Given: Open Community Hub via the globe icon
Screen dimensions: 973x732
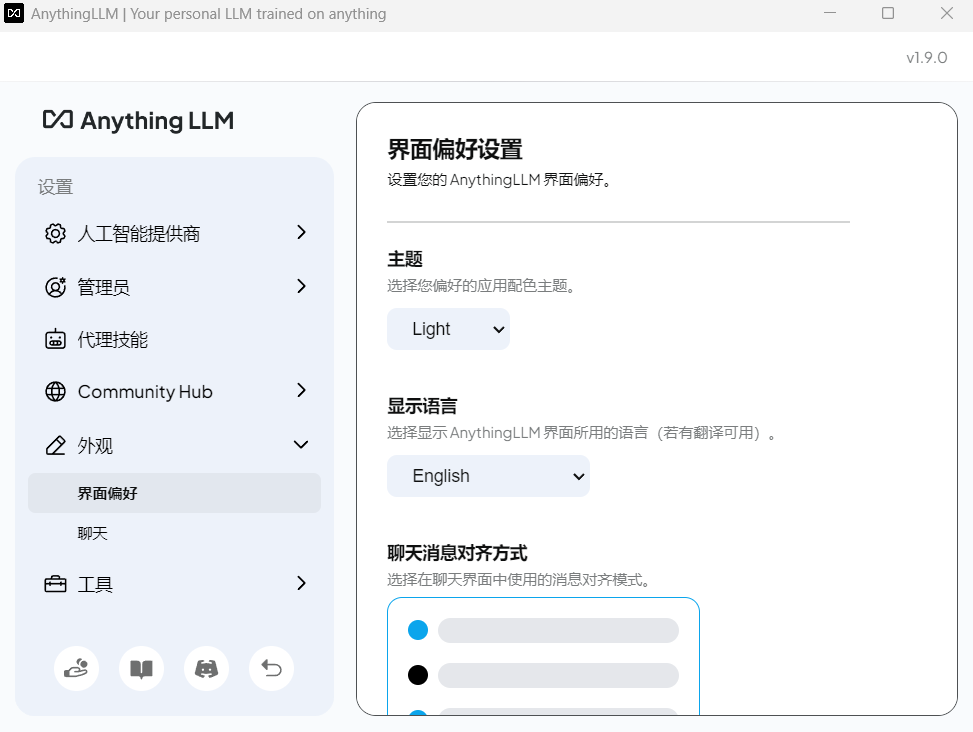Looking at the screenshot, I should [55, 391].
